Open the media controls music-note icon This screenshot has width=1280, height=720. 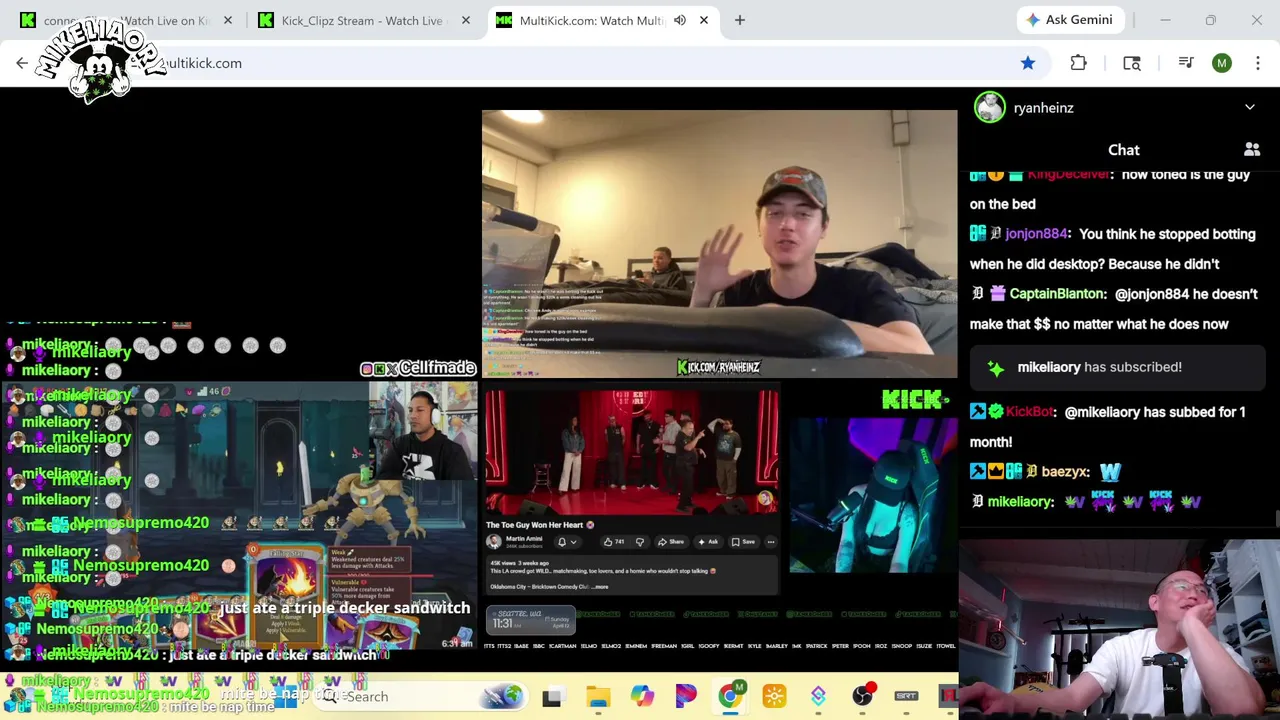[x=1186, y=63]
